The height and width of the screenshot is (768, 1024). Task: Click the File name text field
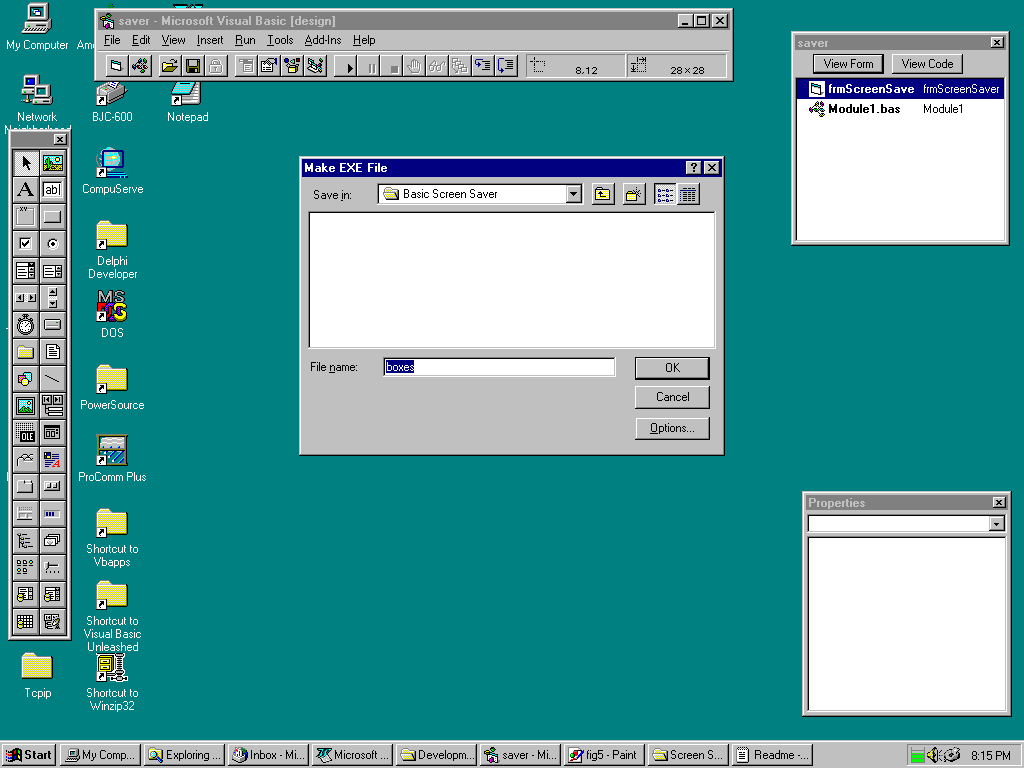(500, 367)
